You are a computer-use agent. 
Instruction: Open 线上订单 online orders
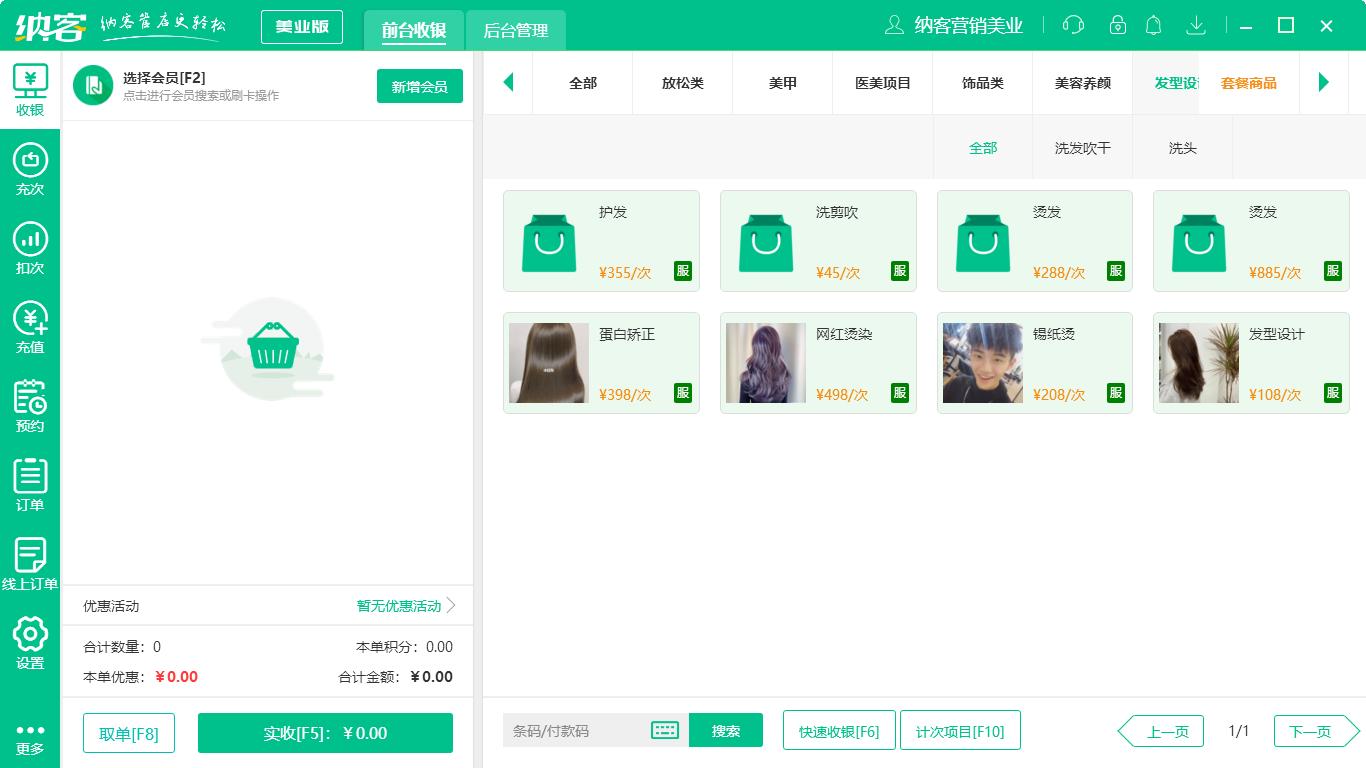30,562
